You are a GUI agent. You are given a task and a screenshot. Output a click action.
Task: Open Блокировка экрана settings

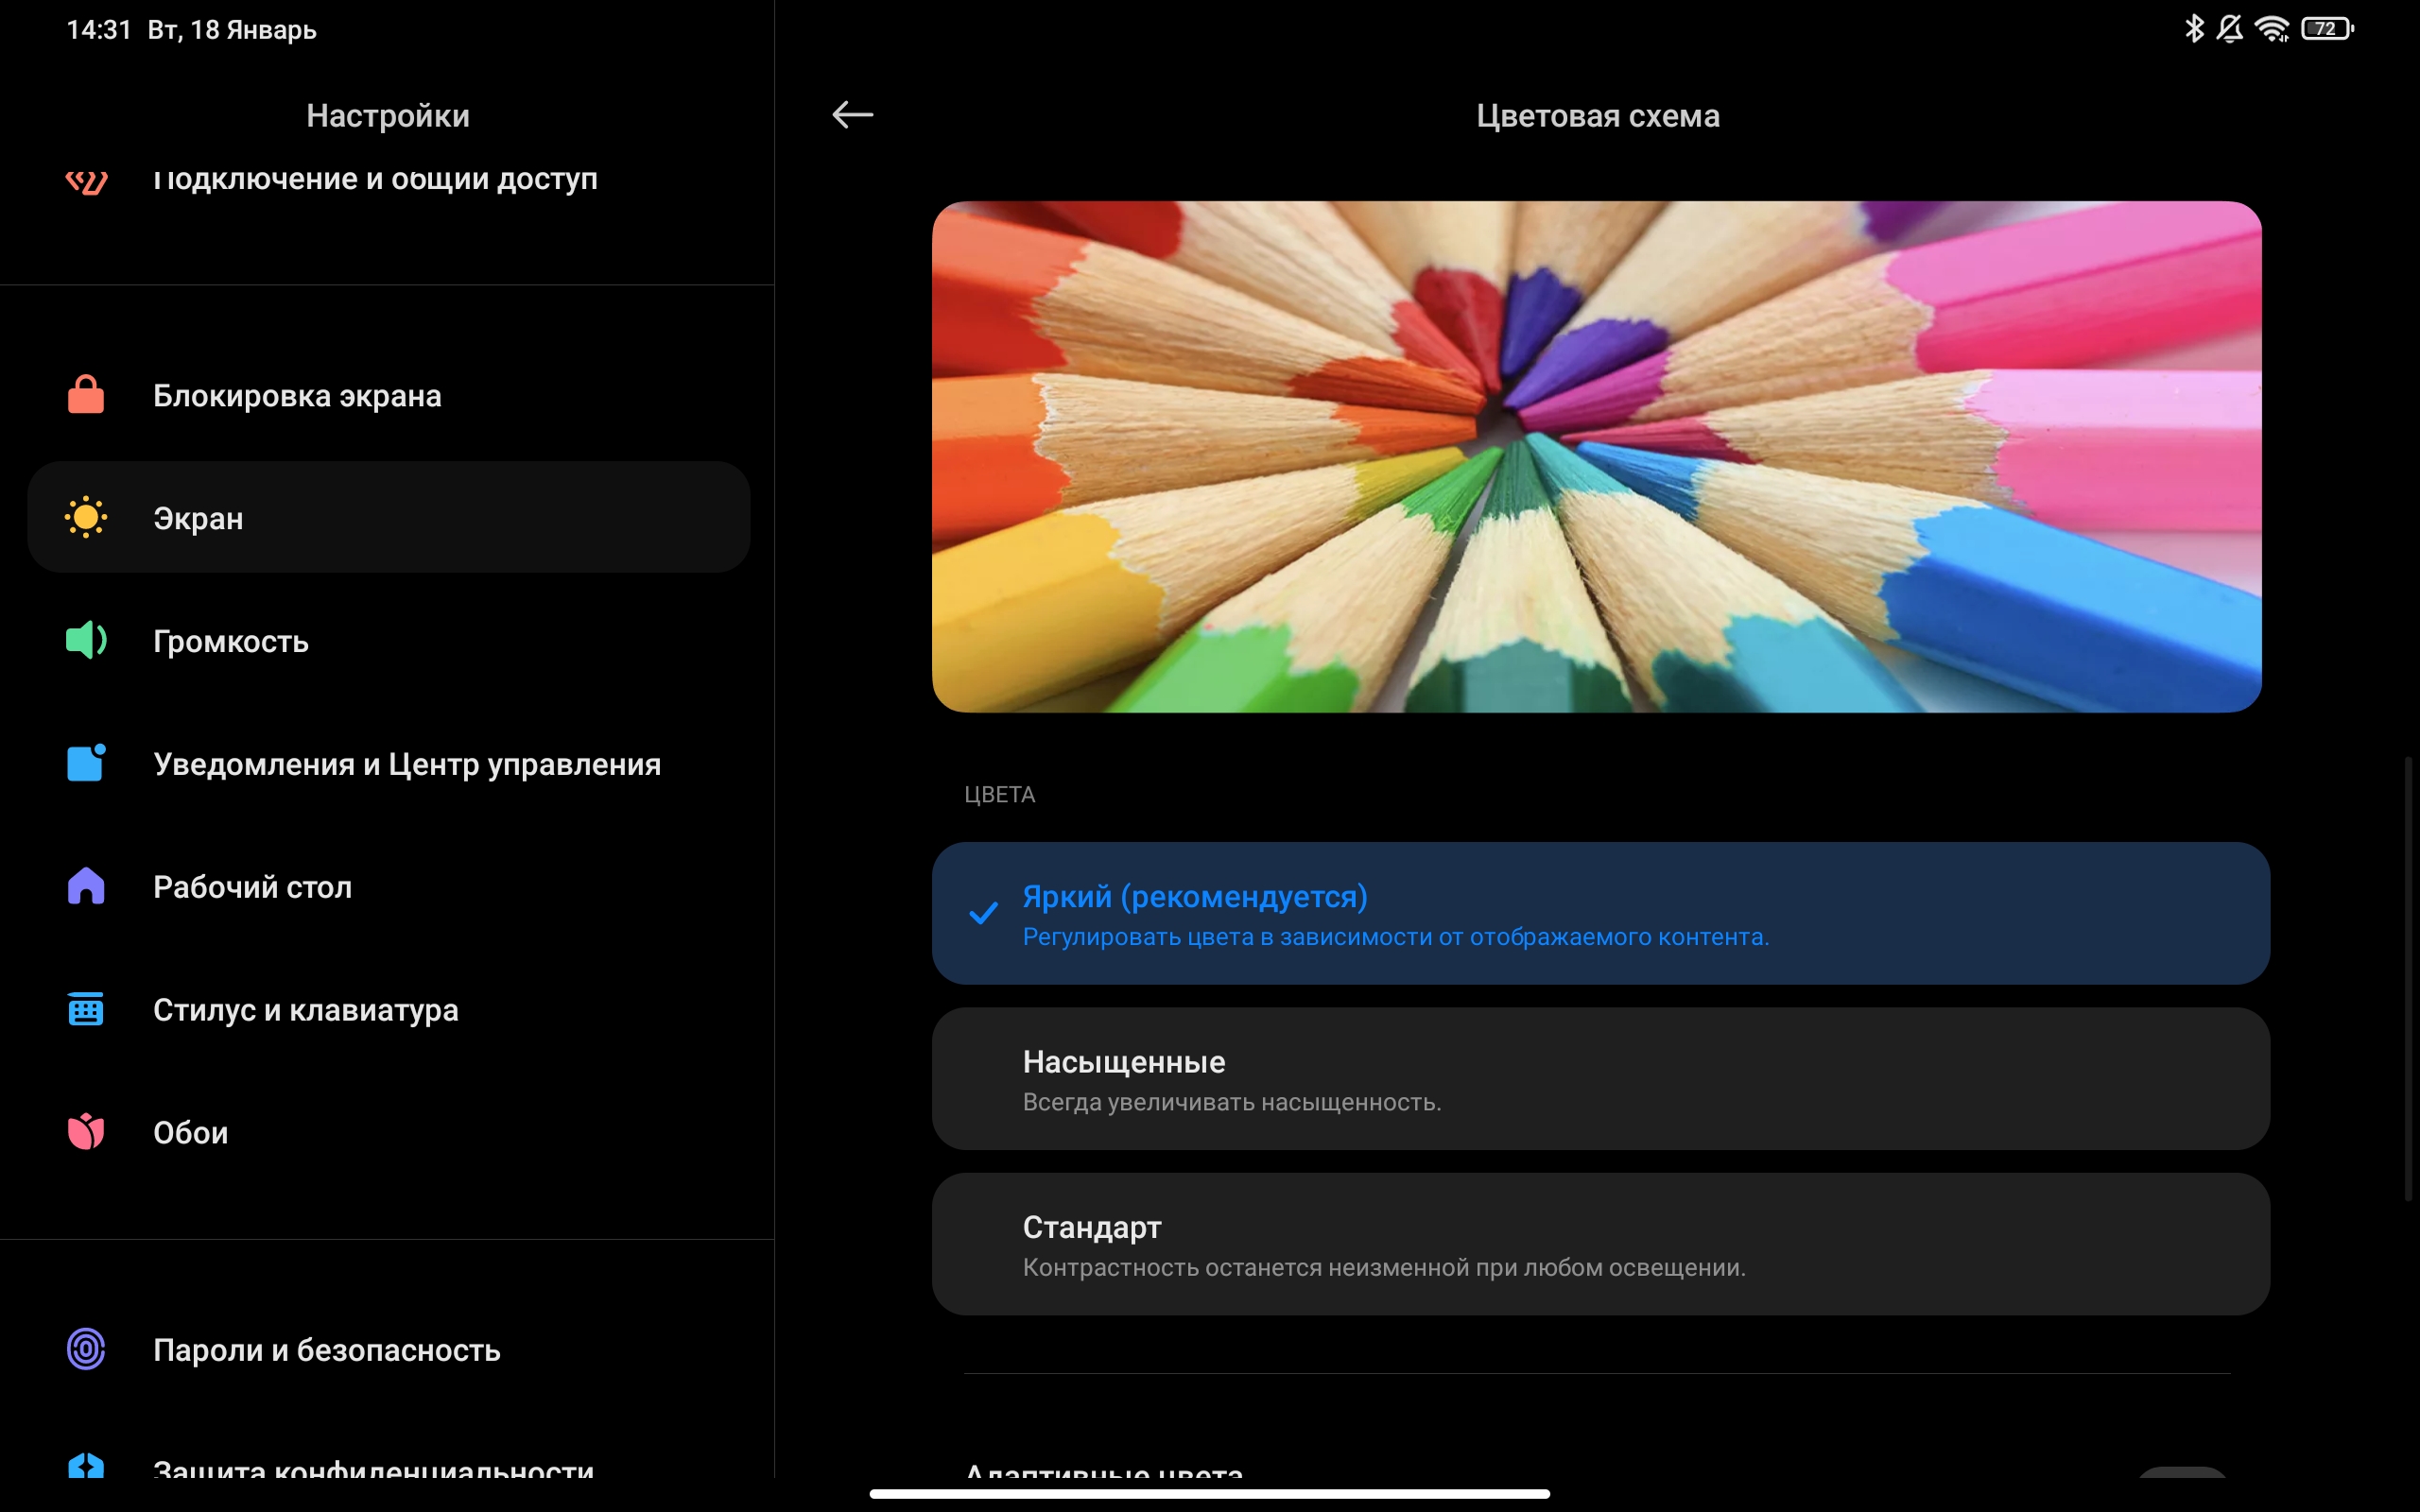pos(297,396)
